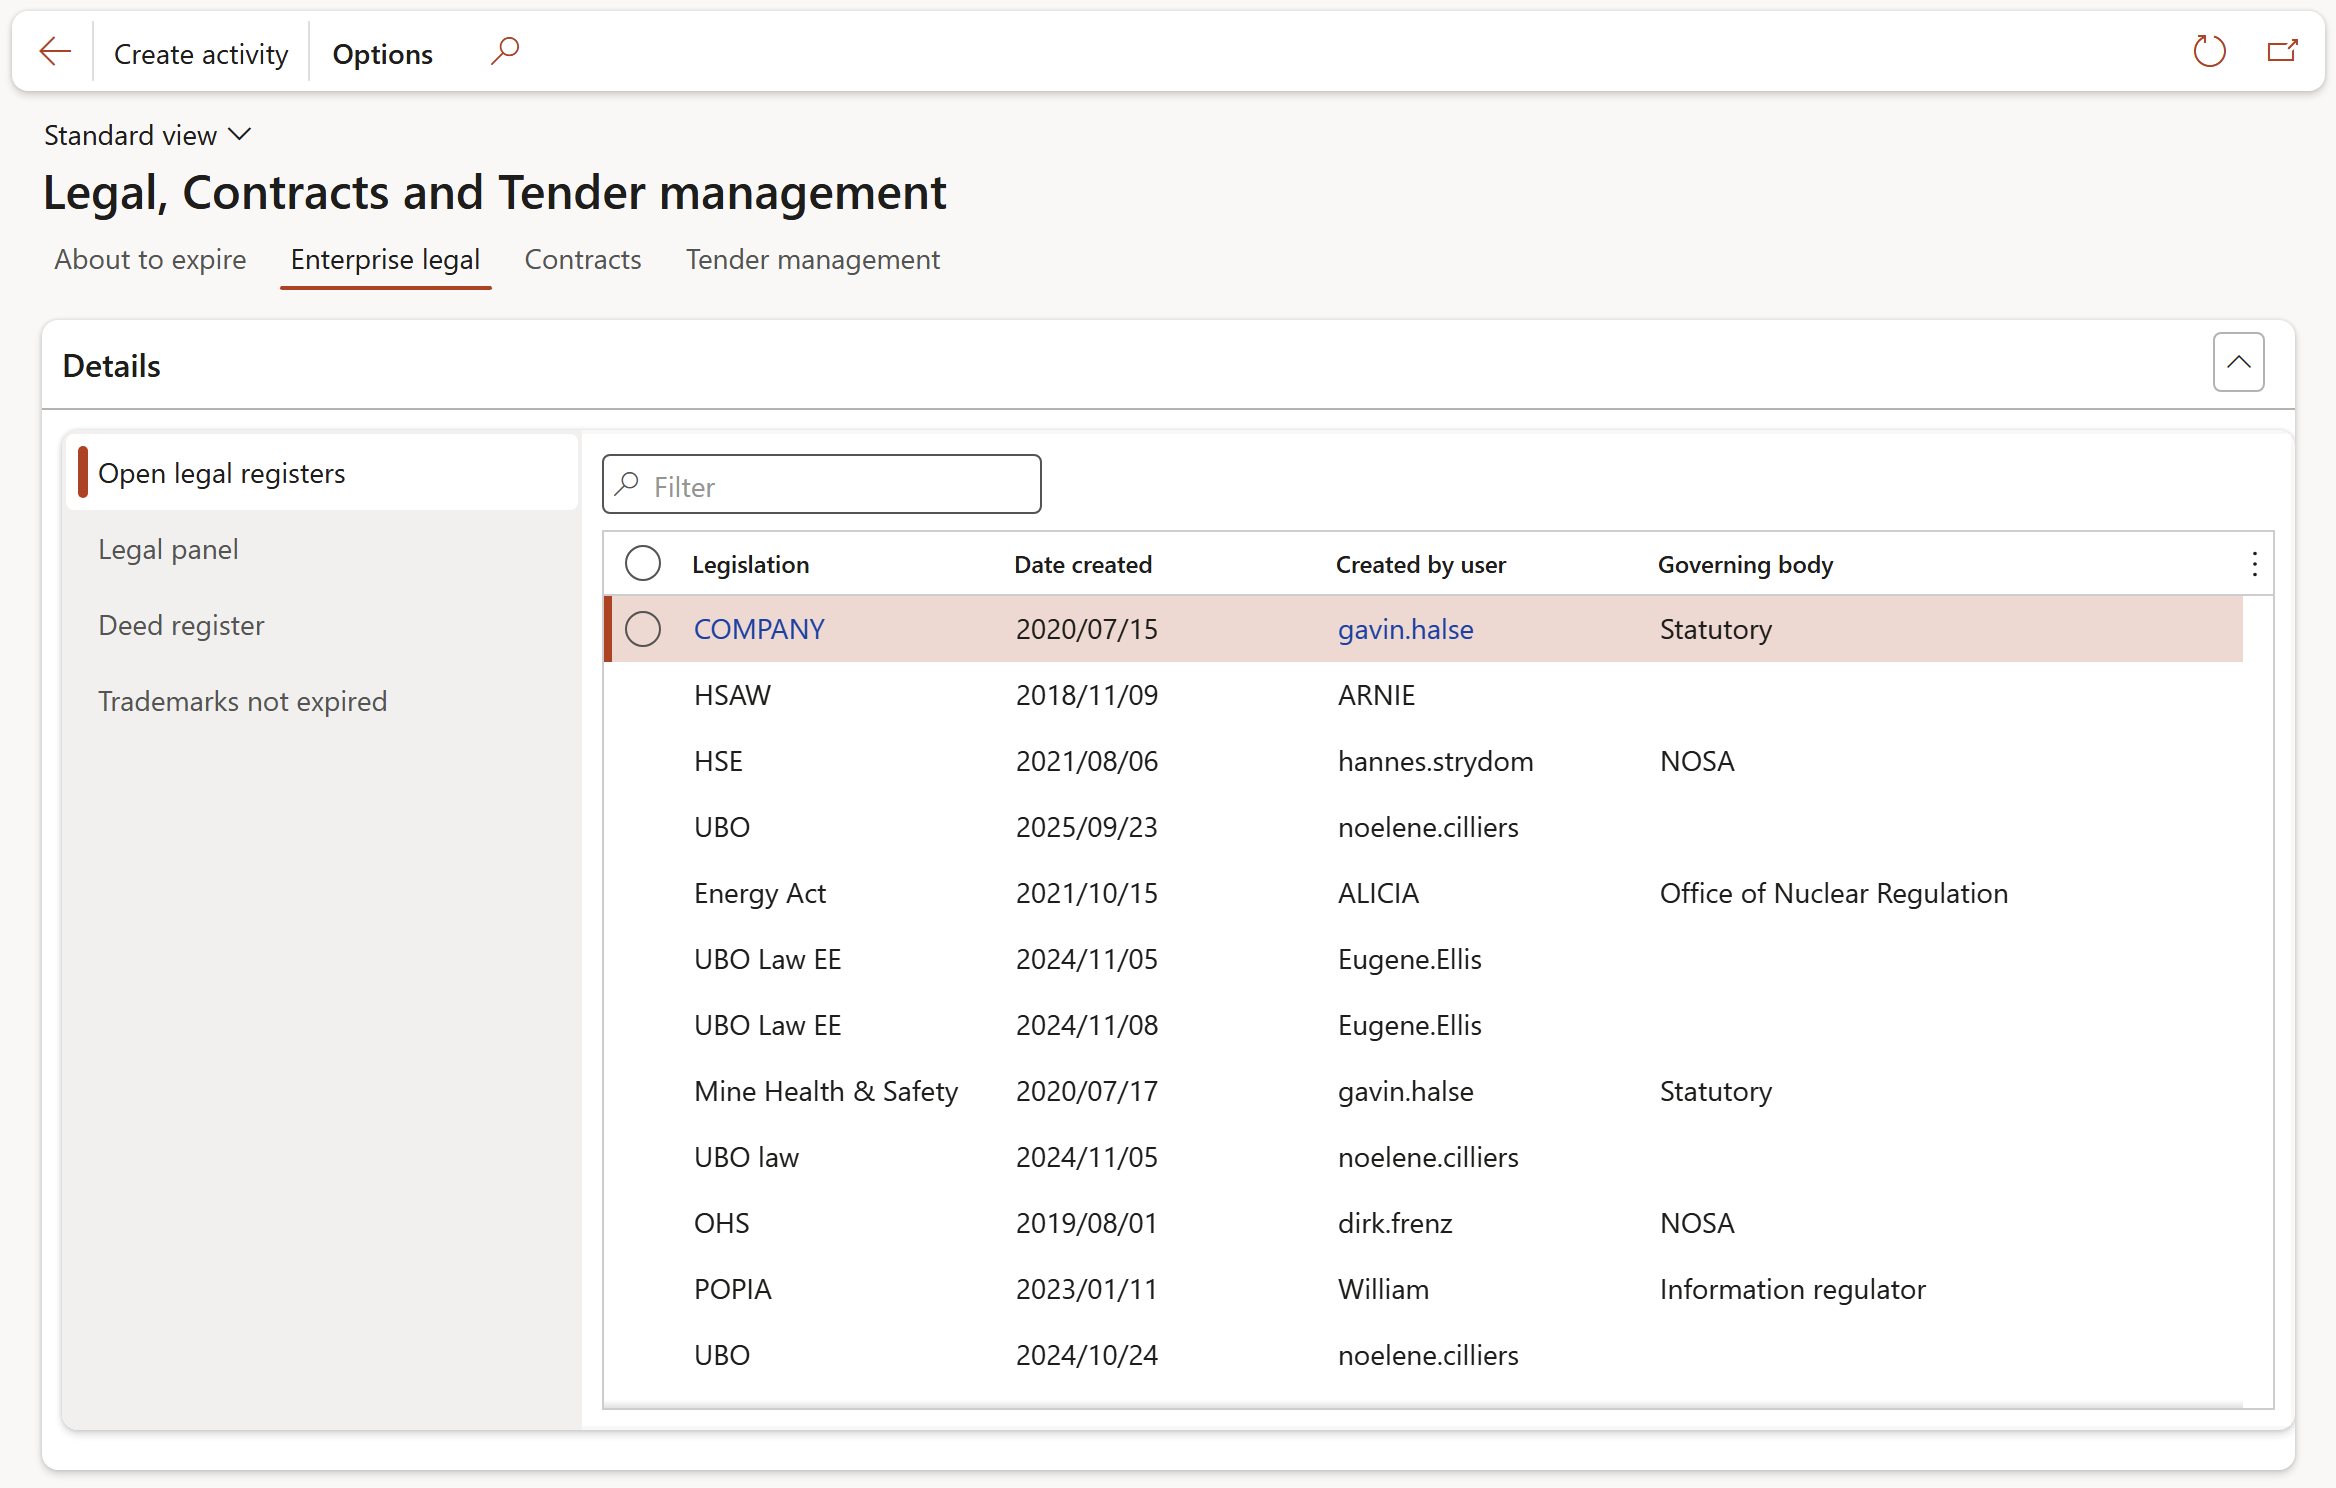The image size is (2336, 1488).
Task: Open the COMPANY legislation link
Action: [759, 629]
